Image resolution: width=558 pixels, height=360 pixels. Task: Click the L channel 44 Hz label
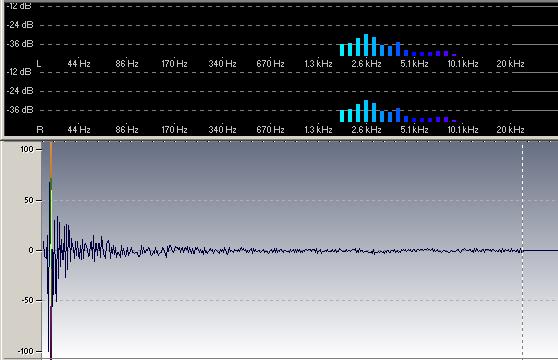tap(79, 64)
